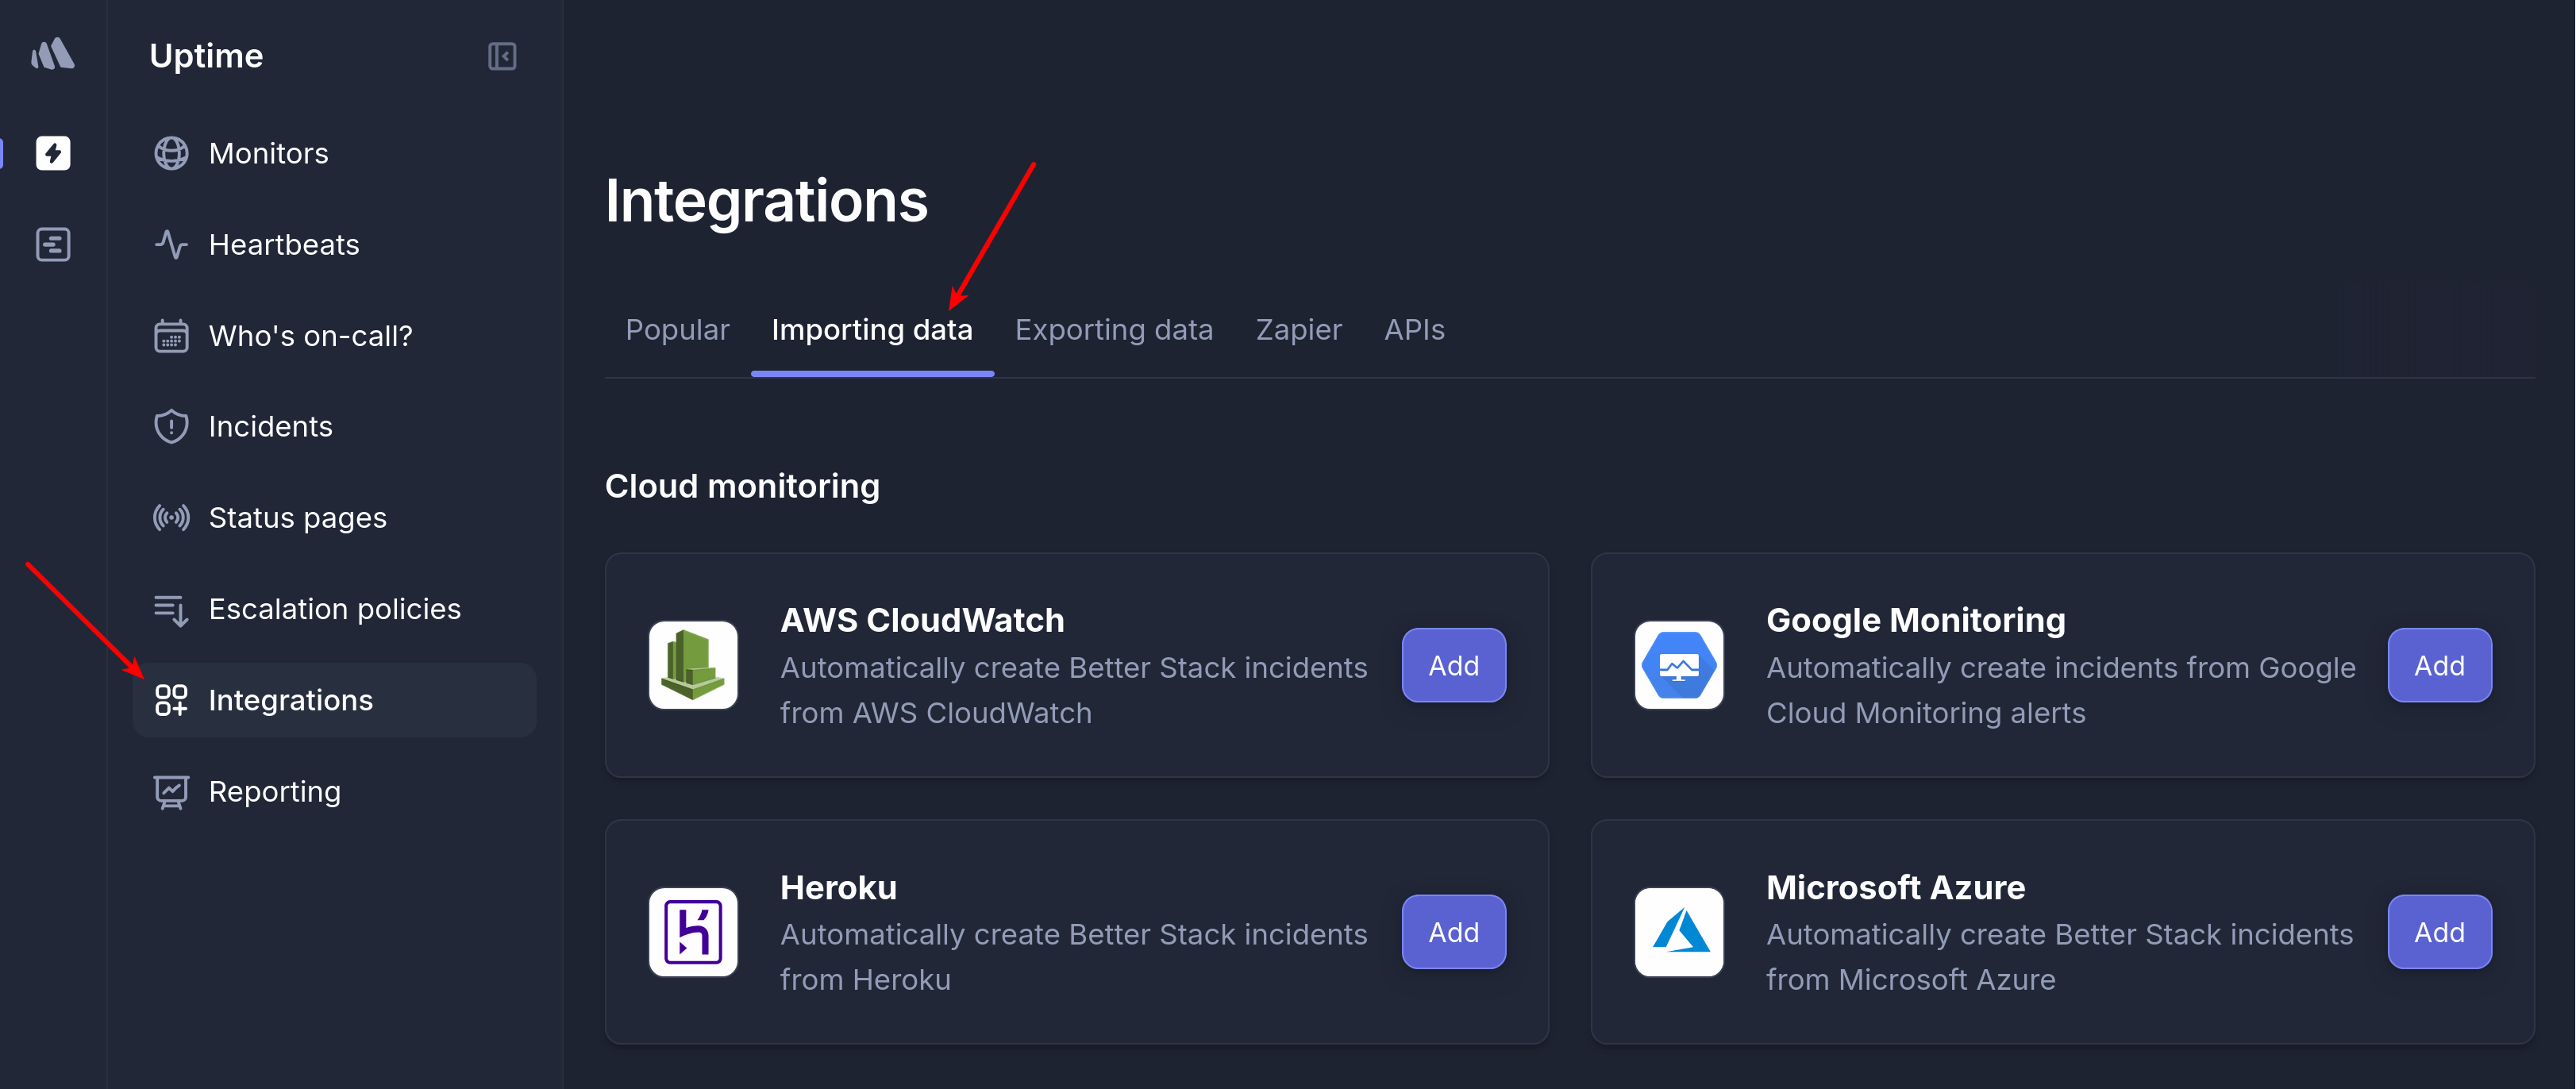Add the Heroku integration

pos(1453,932)
